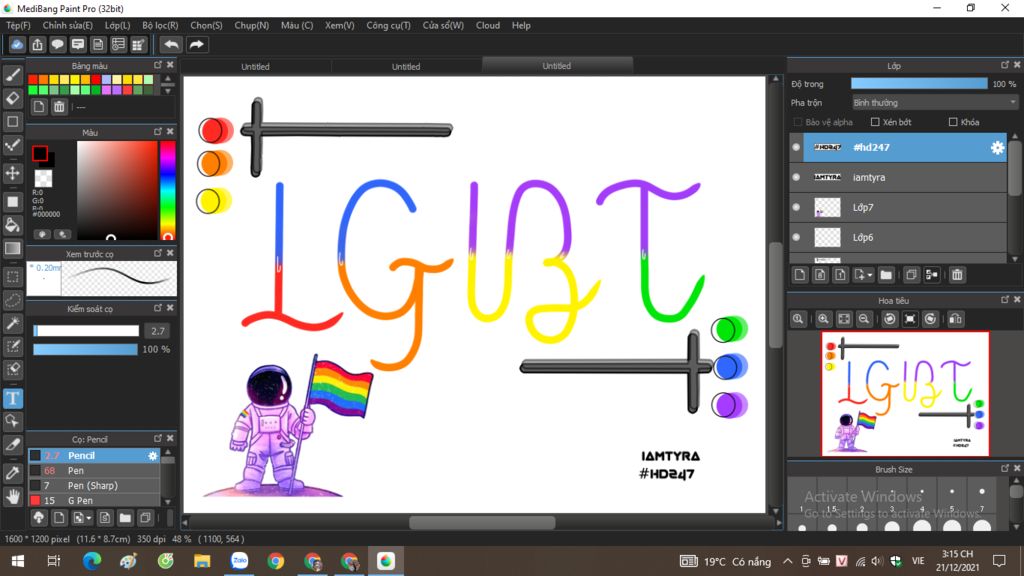Open the Bộ lọc(R) menu
The image size is (1024, 576).
coord(160,25)
